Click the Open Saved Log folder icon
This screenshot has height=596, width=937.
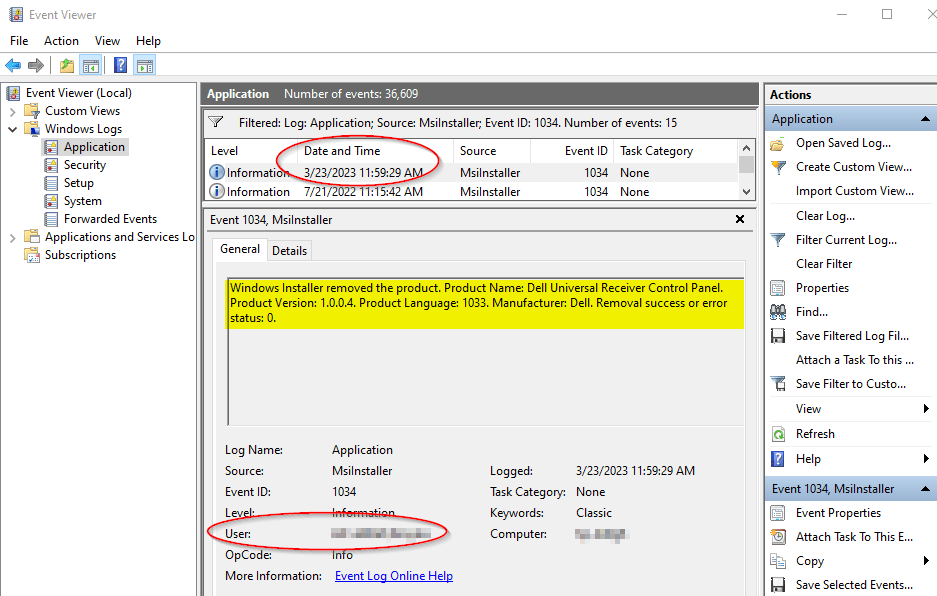[777, 143]
